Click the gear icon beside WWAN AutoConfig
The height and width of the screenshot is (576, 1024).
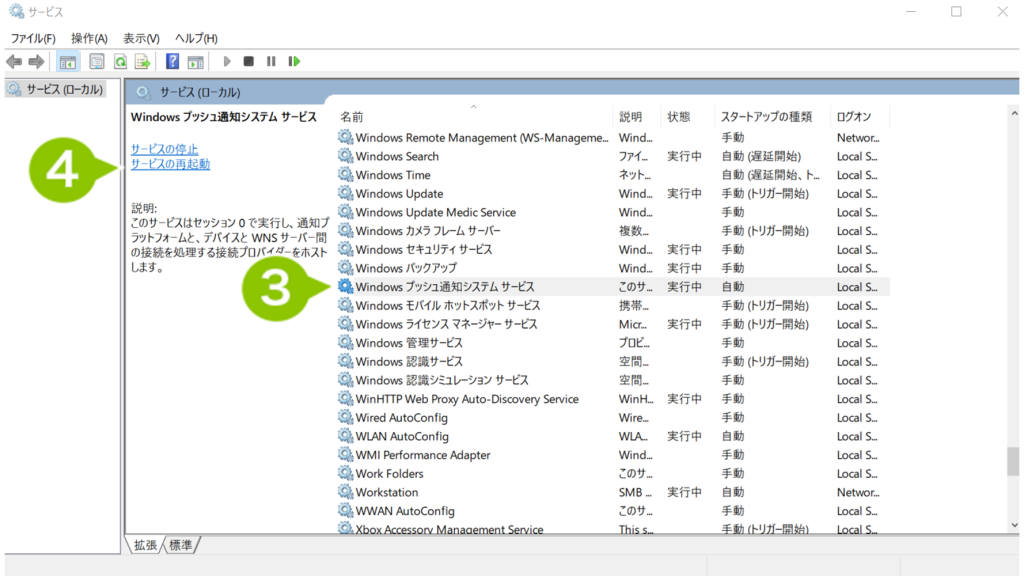345,511
